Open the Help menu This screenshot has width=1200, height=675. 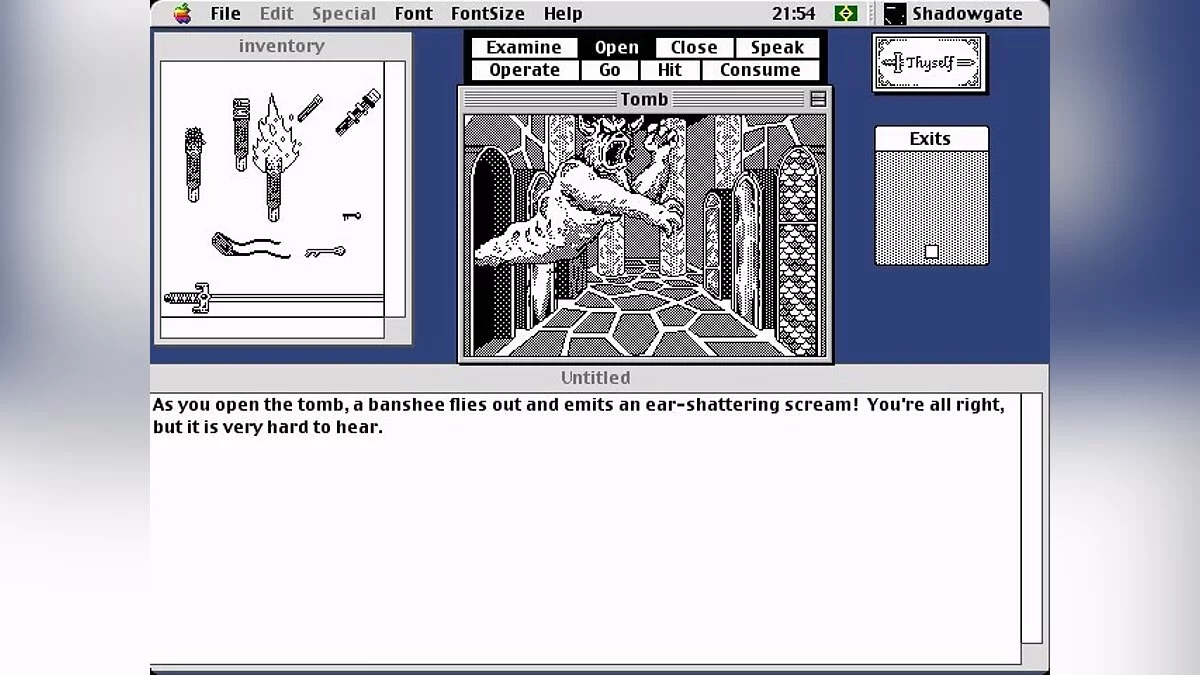(563, 14)
